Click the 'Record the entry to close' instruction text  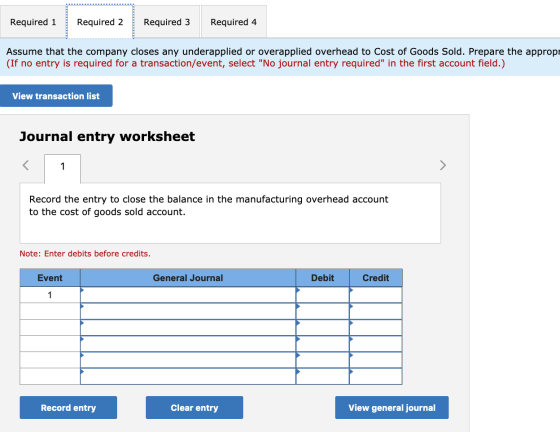pyautogui.click(x=209, y=205)
